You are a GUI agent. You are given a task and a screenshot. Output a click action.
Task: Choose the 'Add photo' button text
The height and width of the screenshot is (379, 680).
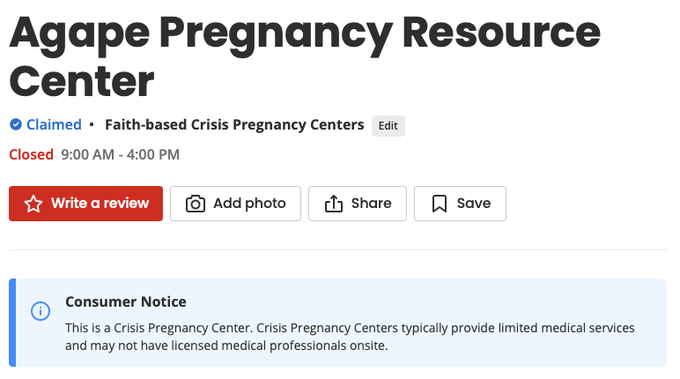pyautogui.click(x=249, y=203)
